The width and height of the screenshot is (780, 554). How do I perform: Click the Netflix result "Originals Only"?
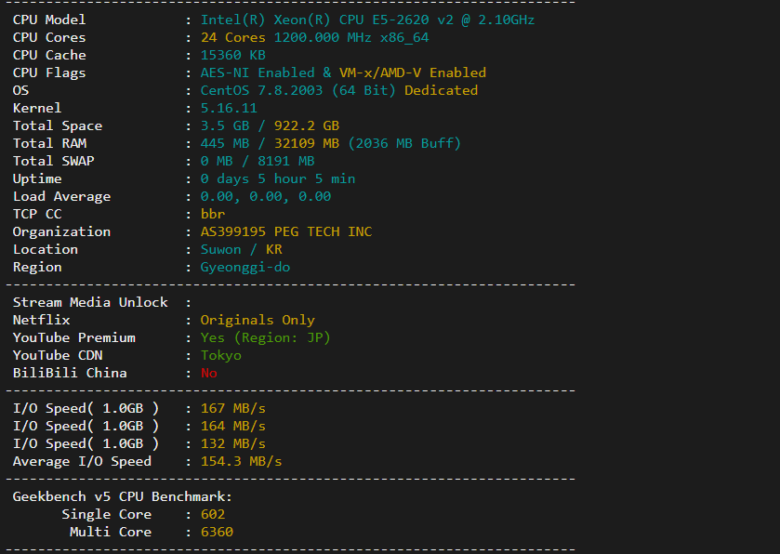tap(257, 320)
